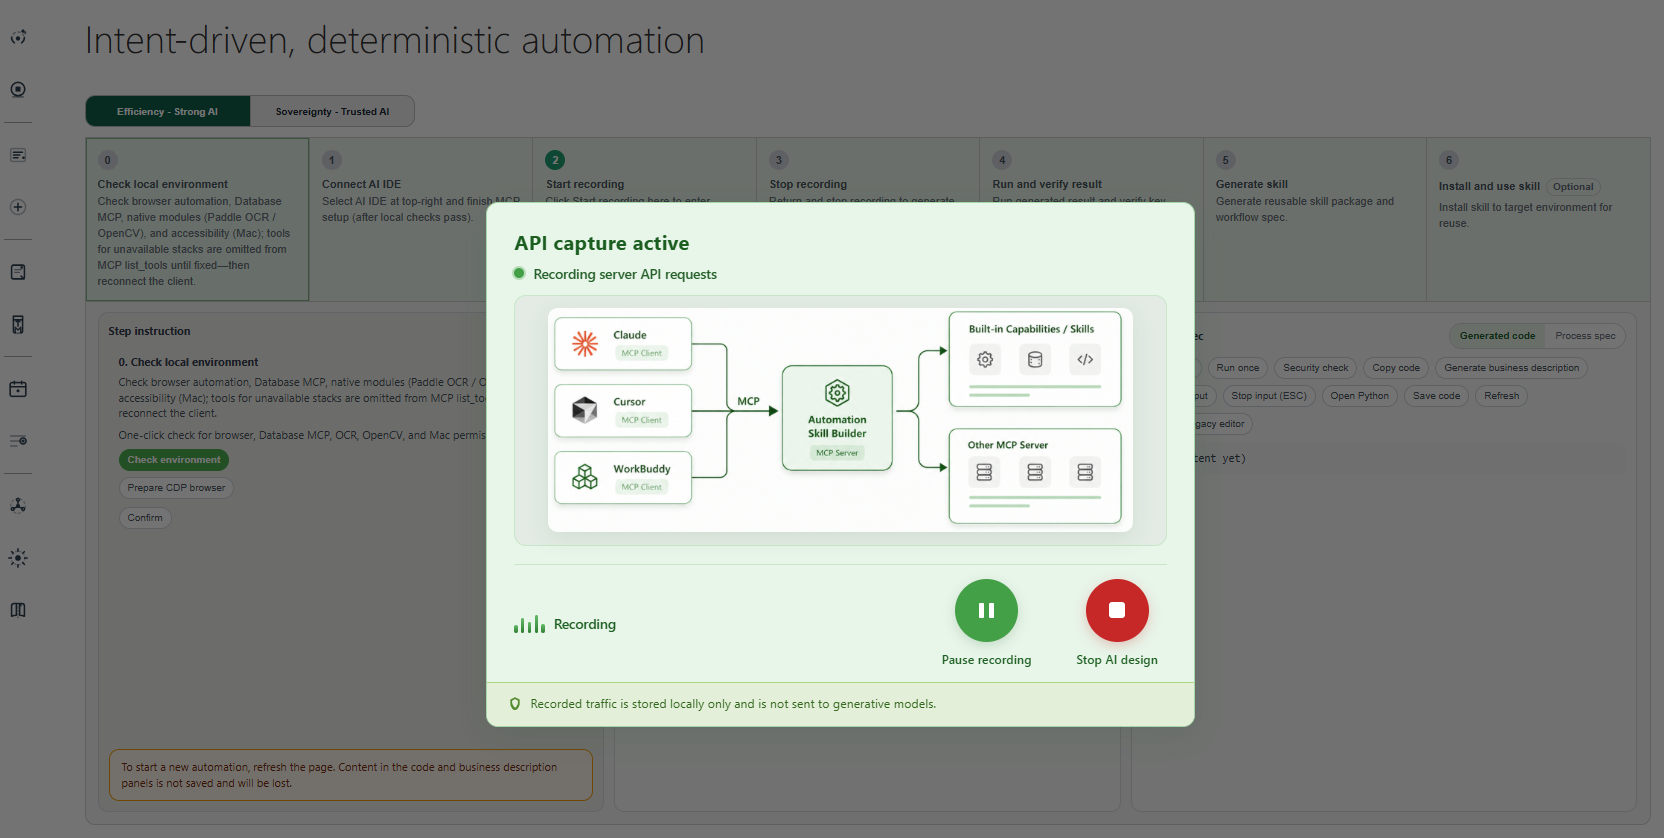This screenshot has width=1664, height=838.
Task: Click the "Intent-driven, deterministic automation" title
Action: pos(395,41)
